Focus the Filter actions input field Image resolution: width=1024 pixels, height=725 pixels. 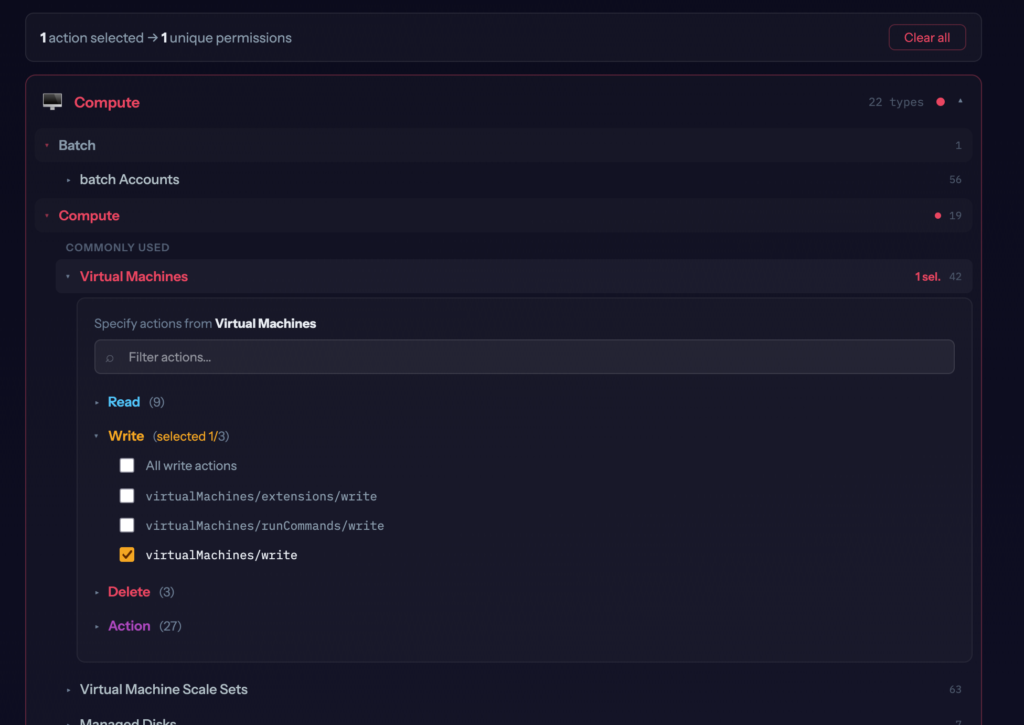coord(530,357)
